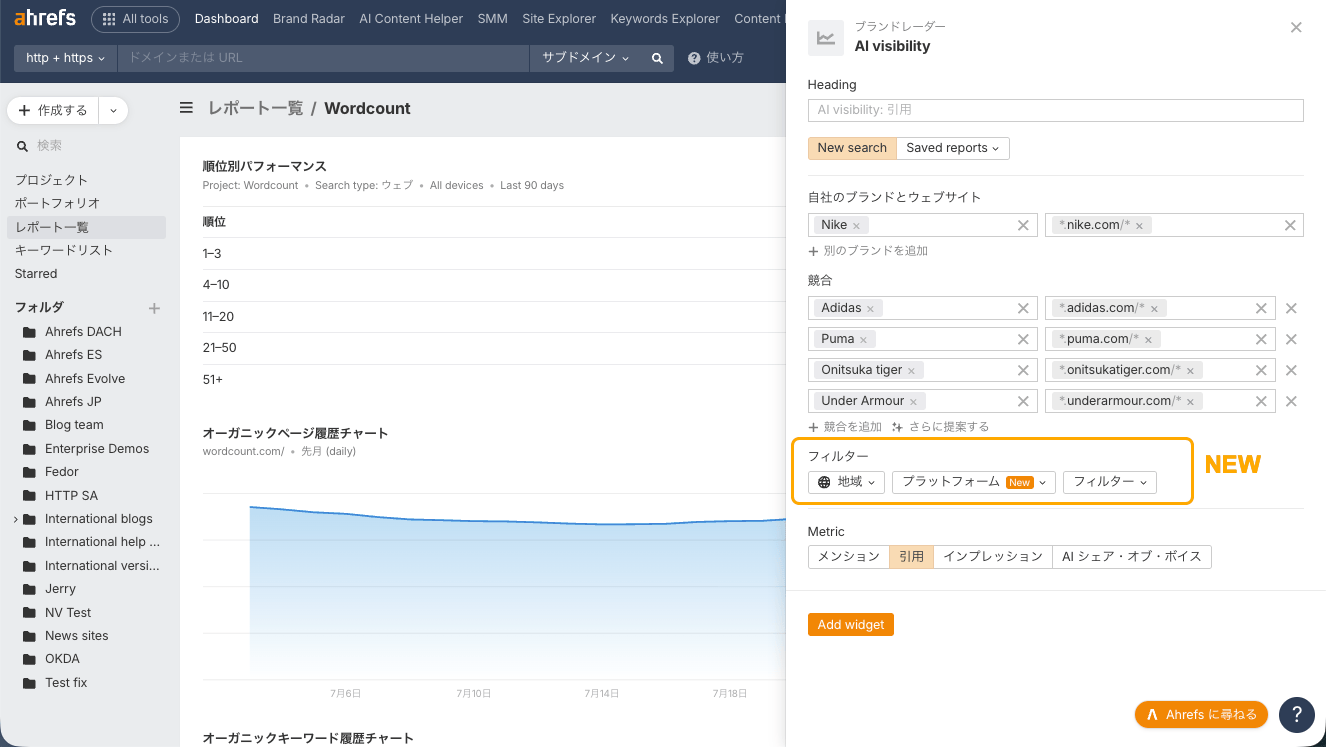Viewport: 1326px width, 747px height.
Task: Open the Ahrefs DACH folder
Action: (x=83, y=332)
